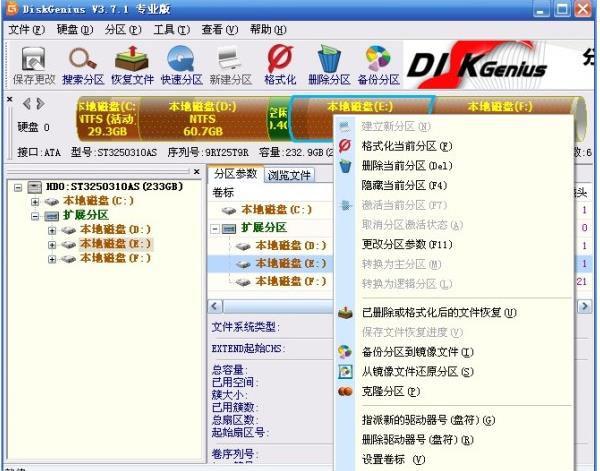Select 本地磁盘(D:) row in the partition list
This screenshot has width=600, height=471.
(271, 245)
